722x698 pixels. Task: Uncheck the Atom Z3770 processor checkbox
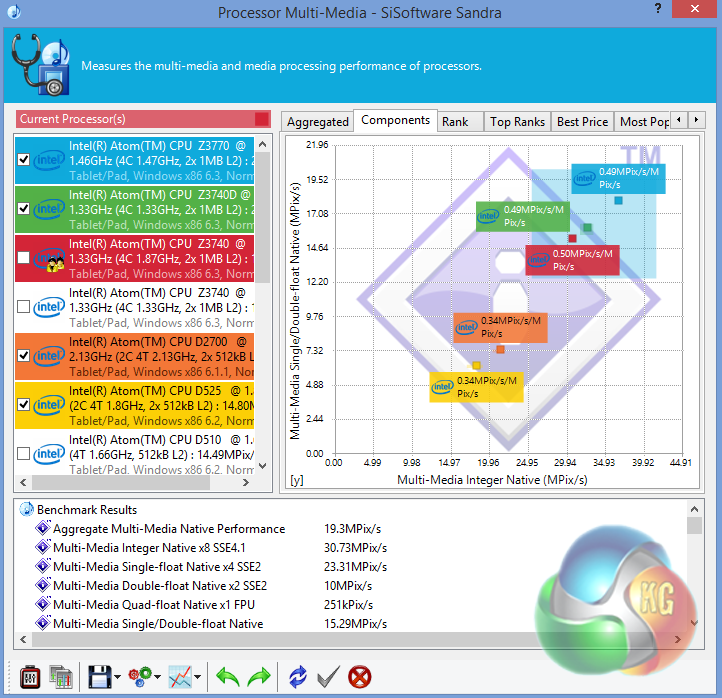pos(23,160)
